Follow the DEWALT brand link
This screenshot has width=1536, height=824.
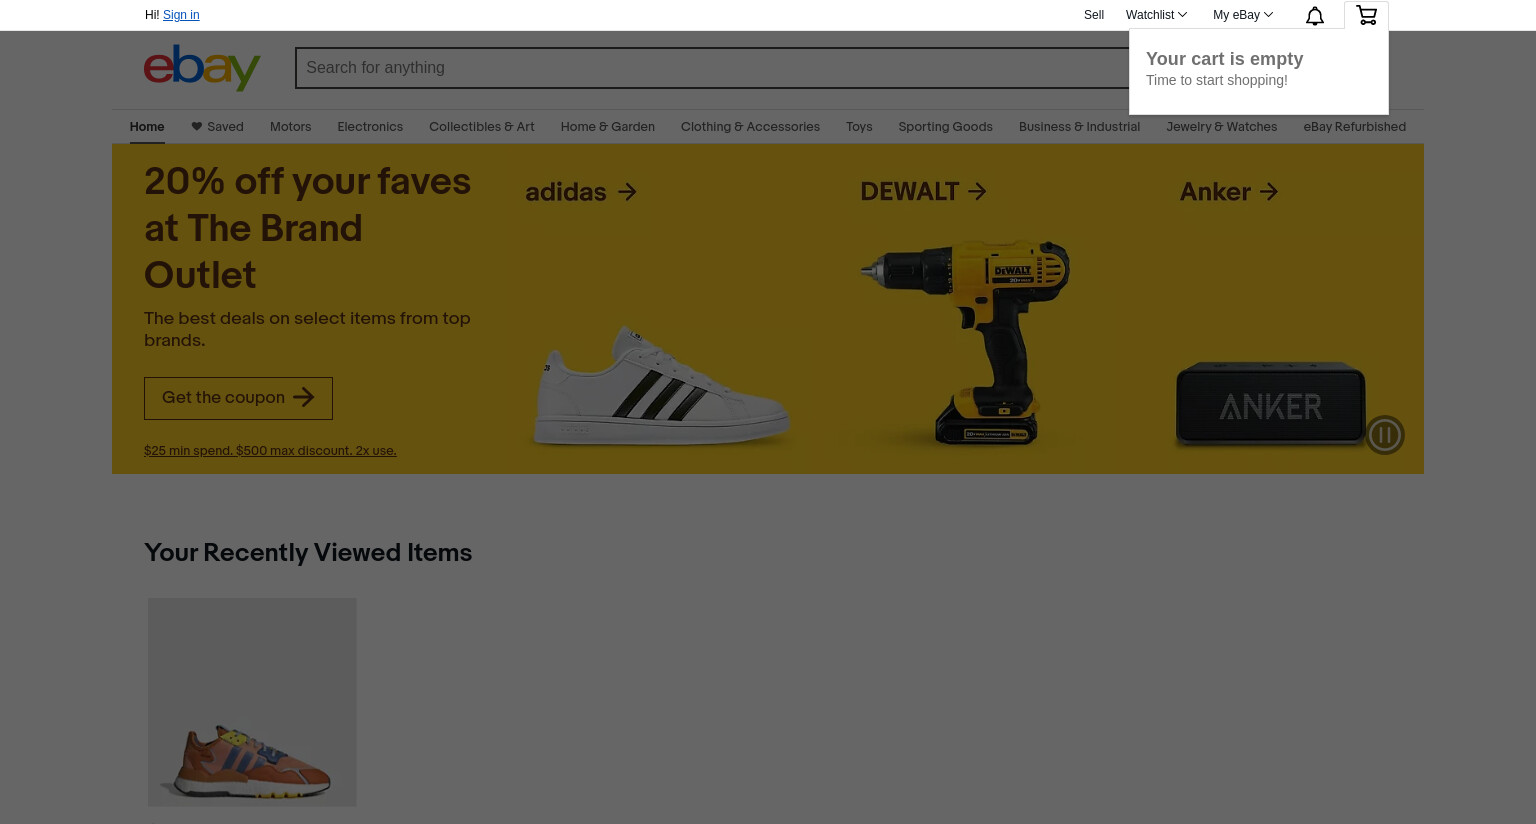(923, 192)
